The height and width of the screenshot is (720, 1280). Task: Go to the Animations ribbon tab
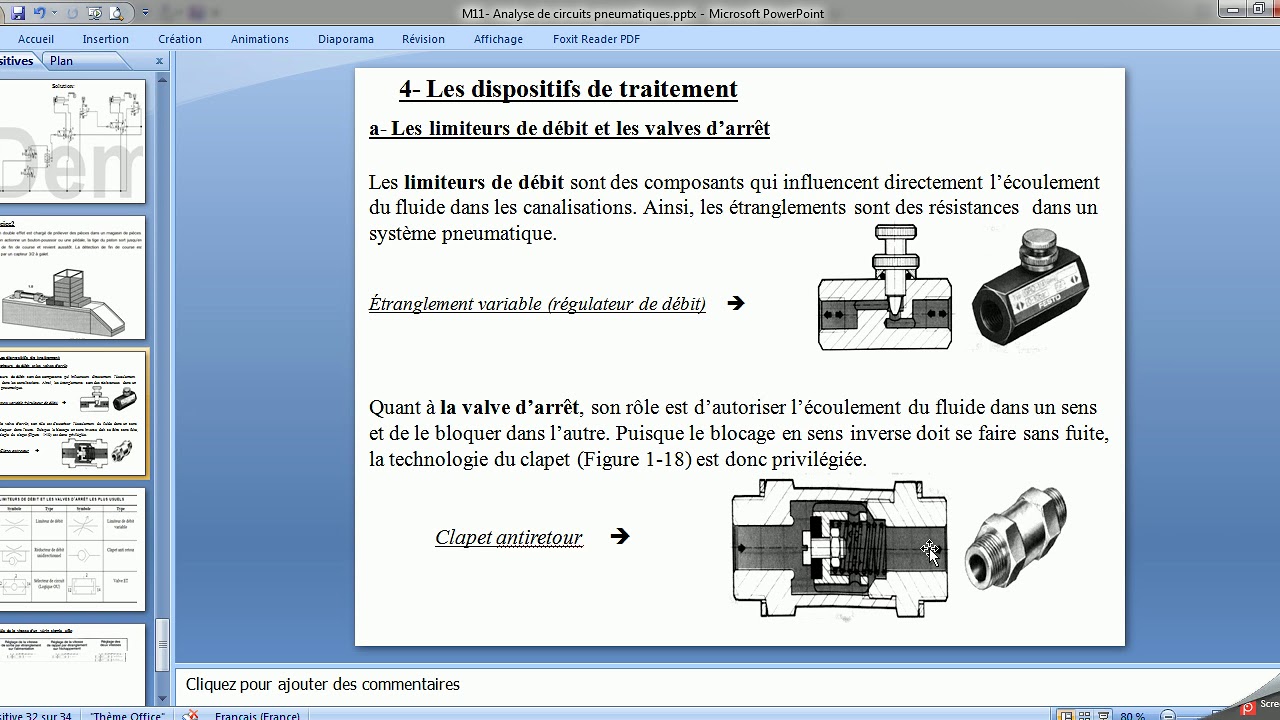[260, 39]
